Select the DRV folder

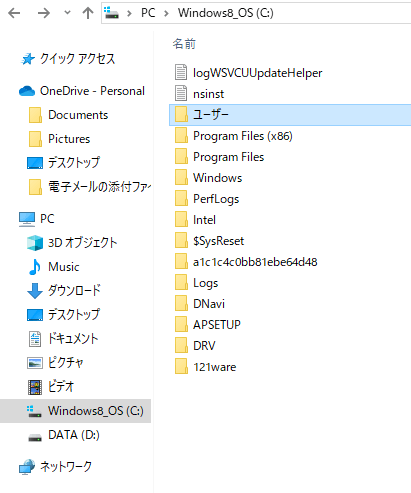pyautogui.click(x=204, y=346)
